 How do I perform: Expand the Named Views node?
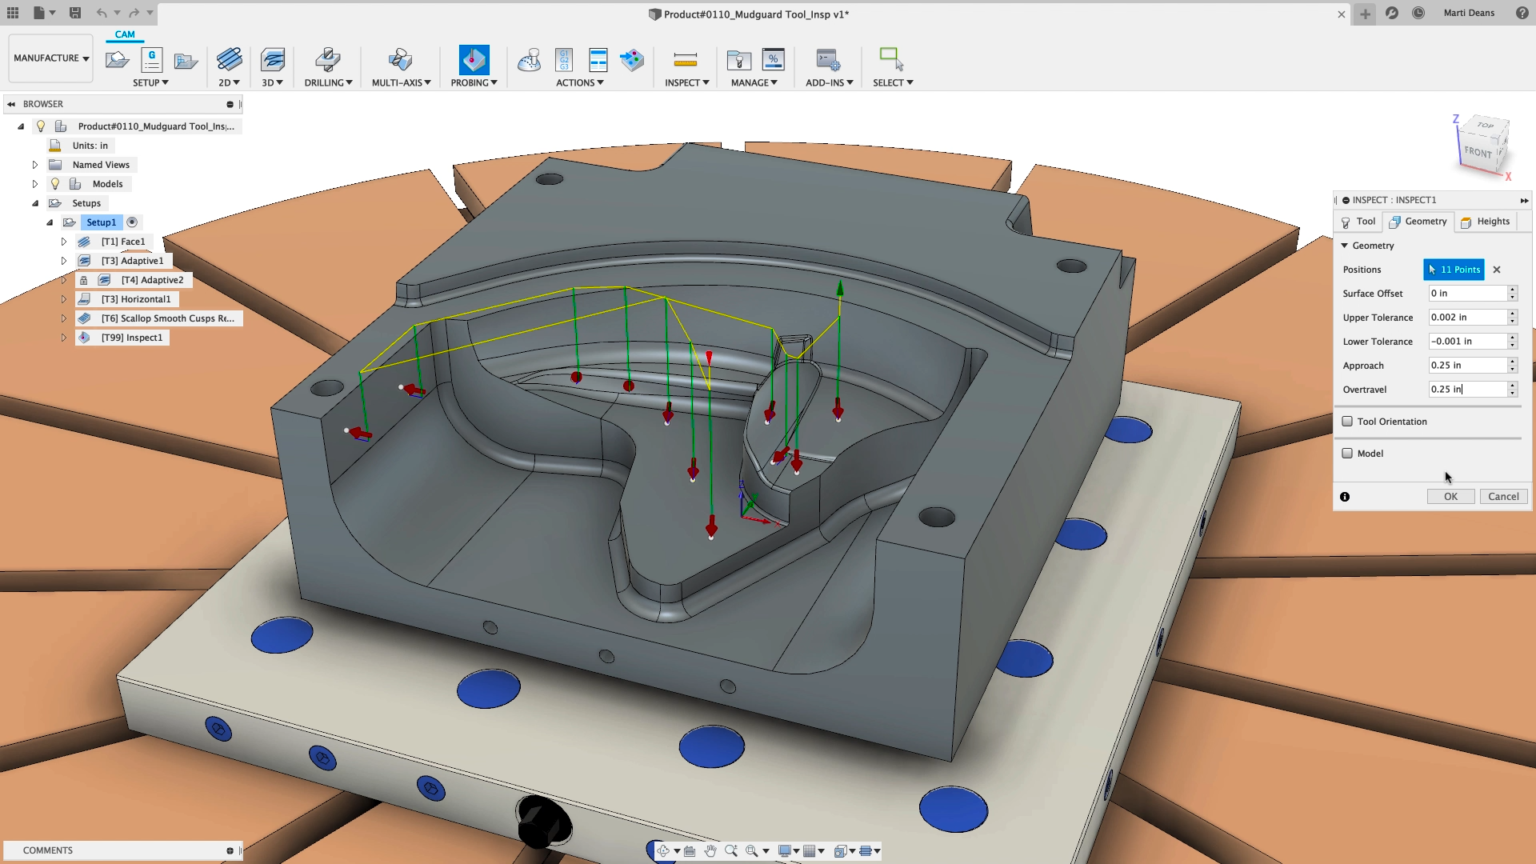[35, 165]
